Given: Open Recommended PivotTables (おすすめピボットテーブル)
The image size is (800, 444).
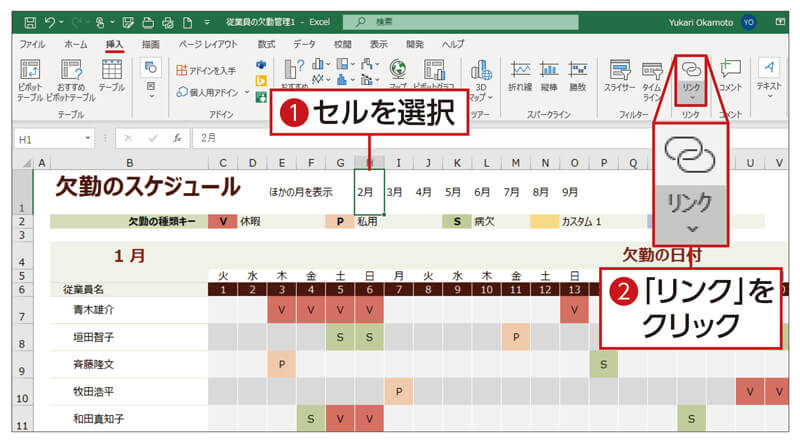Looking at the screenshot, I should [71, 80].
